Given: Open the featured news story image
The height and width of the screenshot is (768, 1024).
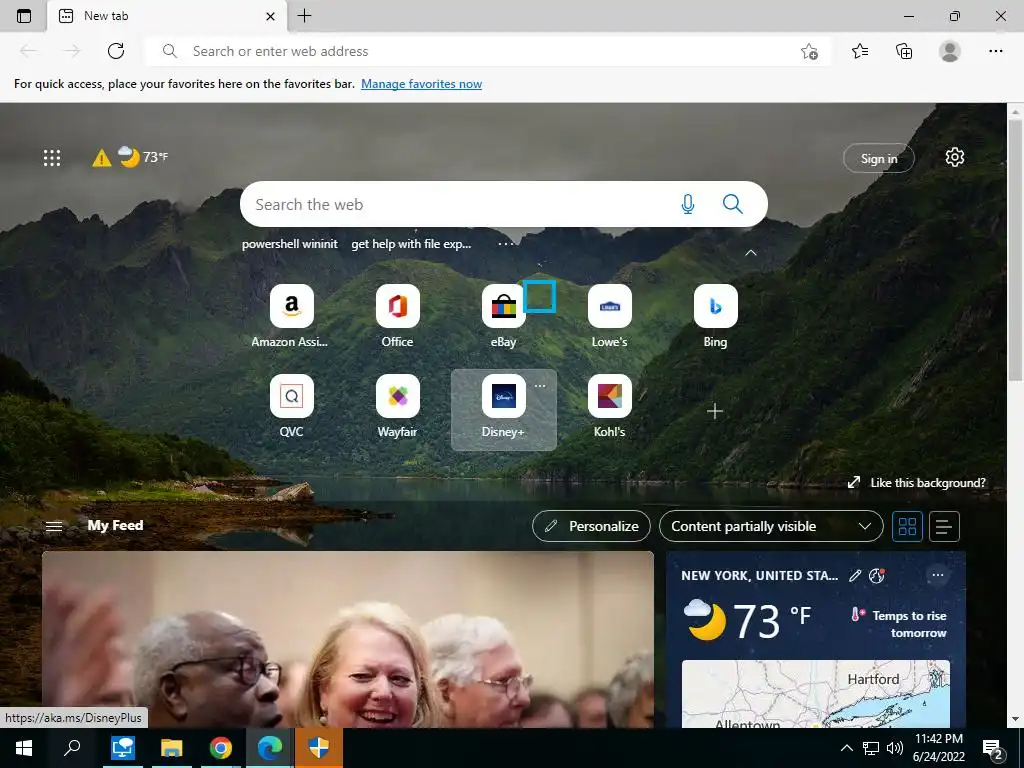Looking at the screenshot, I should coord(348,639).
